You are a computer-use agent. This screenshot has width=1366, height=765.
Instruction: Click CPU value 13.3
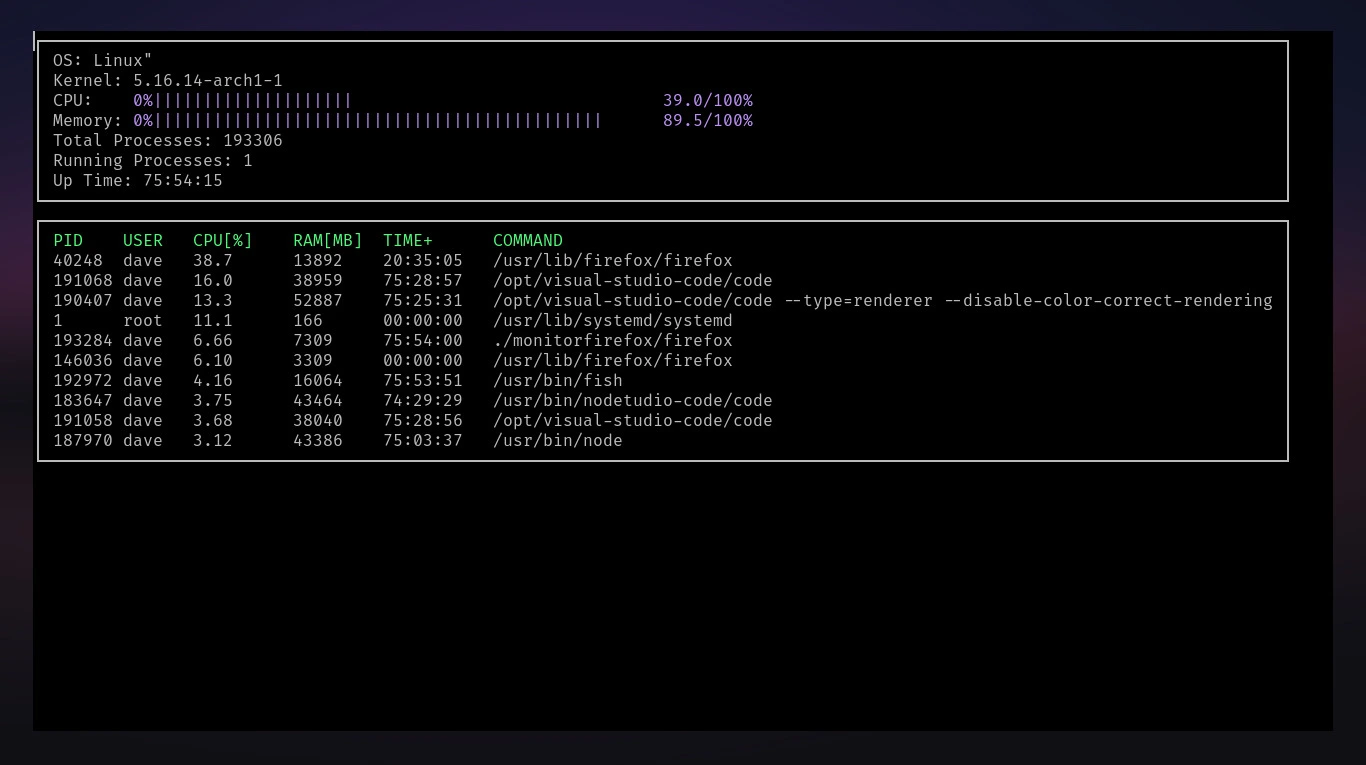213,301
